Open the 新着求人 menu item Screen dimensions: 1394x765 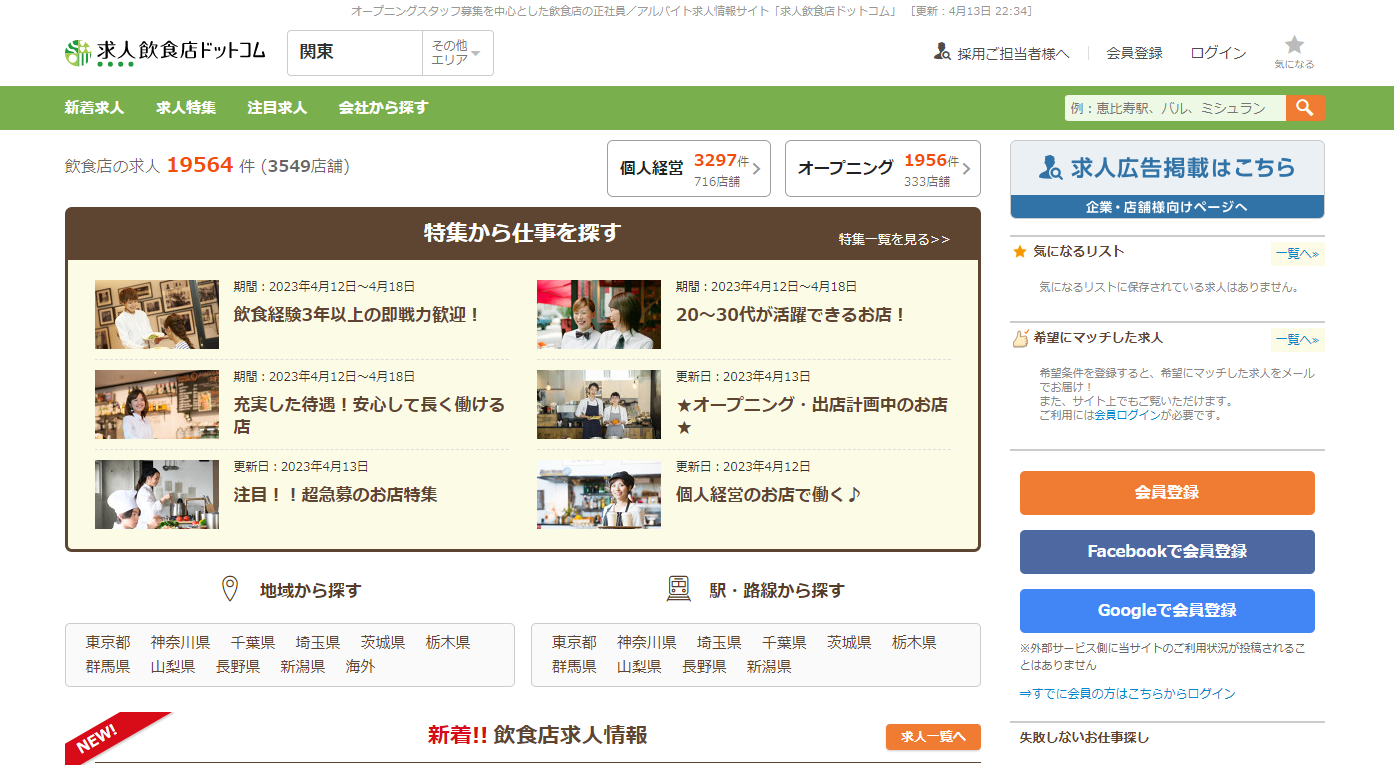point(94,108)
